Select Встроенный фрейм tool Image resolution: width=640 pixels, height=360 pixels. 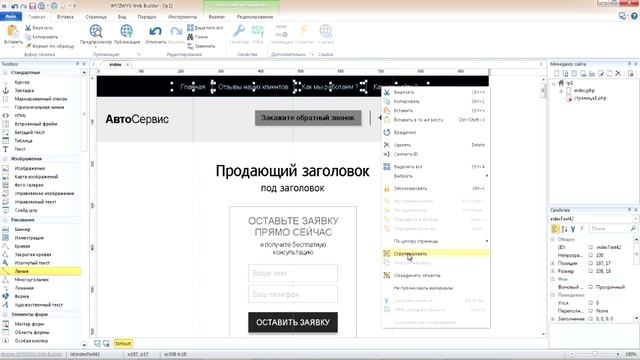[x=36, y=124]
